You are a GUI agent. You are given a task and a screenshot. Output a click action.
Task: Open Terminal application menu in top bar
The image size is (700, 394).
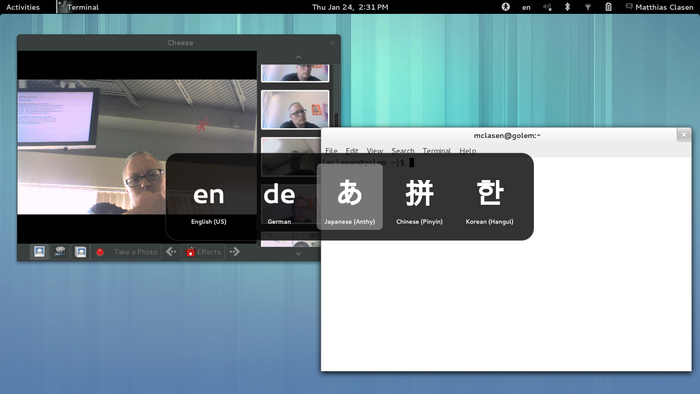[79, 7]
